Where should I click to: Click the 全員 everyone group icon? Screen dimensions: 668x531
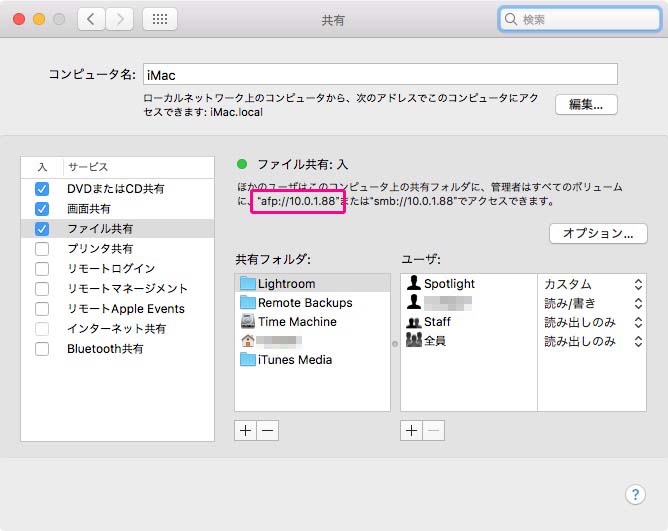[x=414, y=340]
